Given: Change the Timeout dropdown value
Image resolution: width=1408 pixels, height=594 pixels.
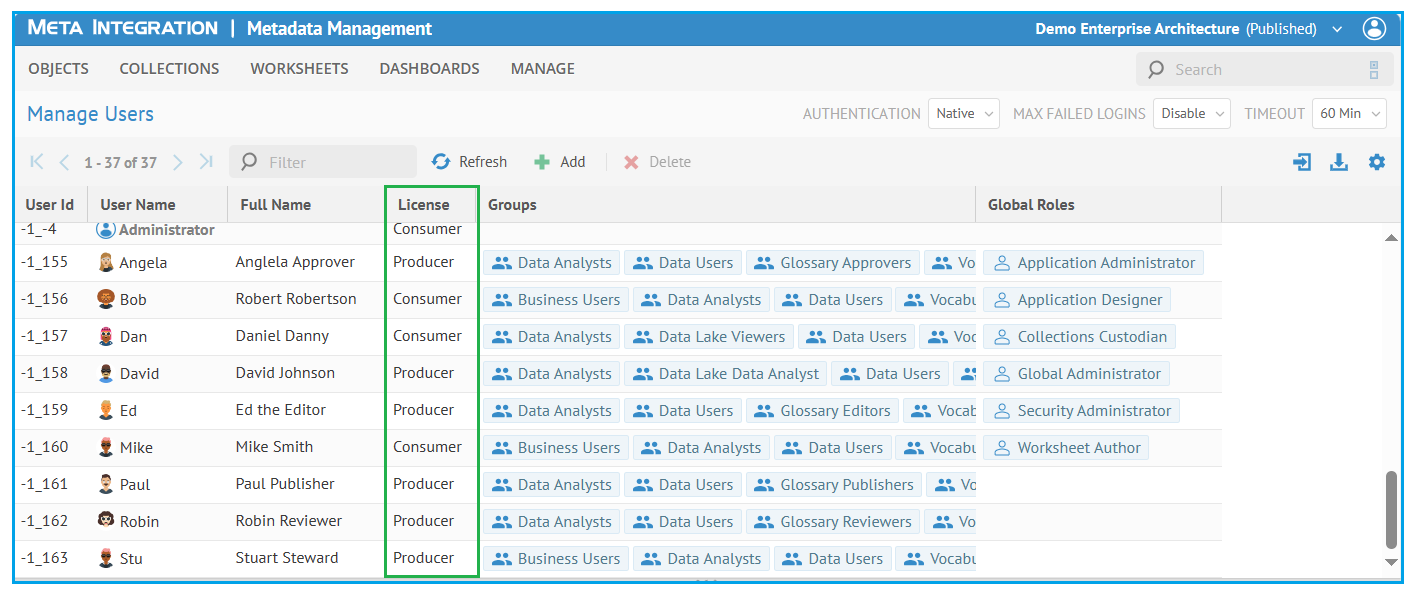Looking at the screenshot, I should point(1348,114).
